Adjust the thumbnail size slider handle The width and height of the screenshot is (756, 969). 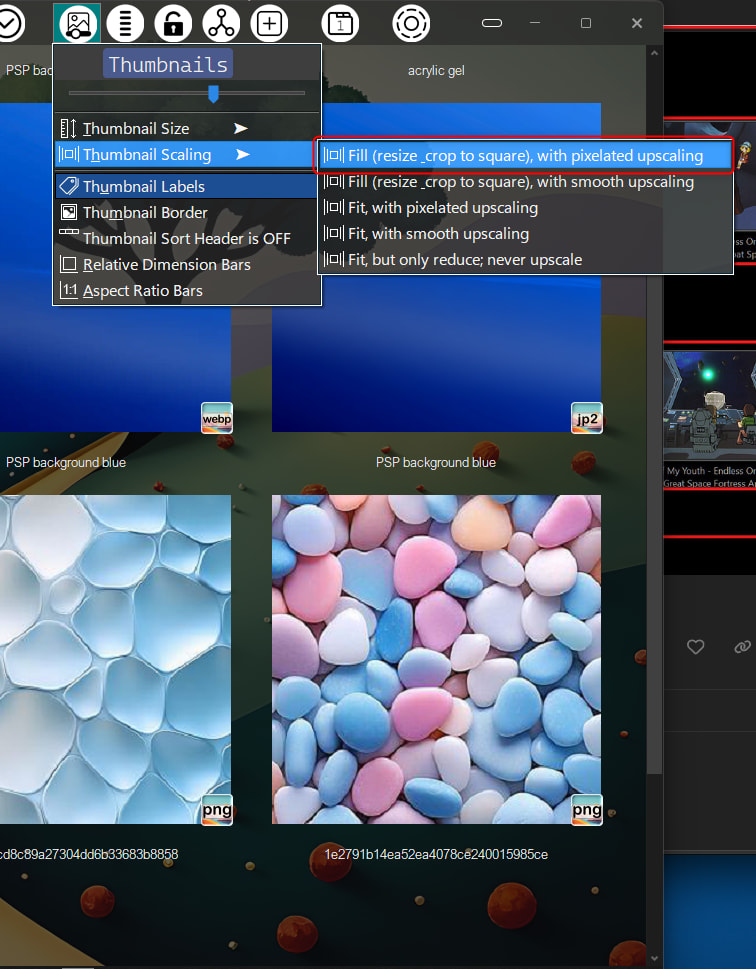point(213,94)
